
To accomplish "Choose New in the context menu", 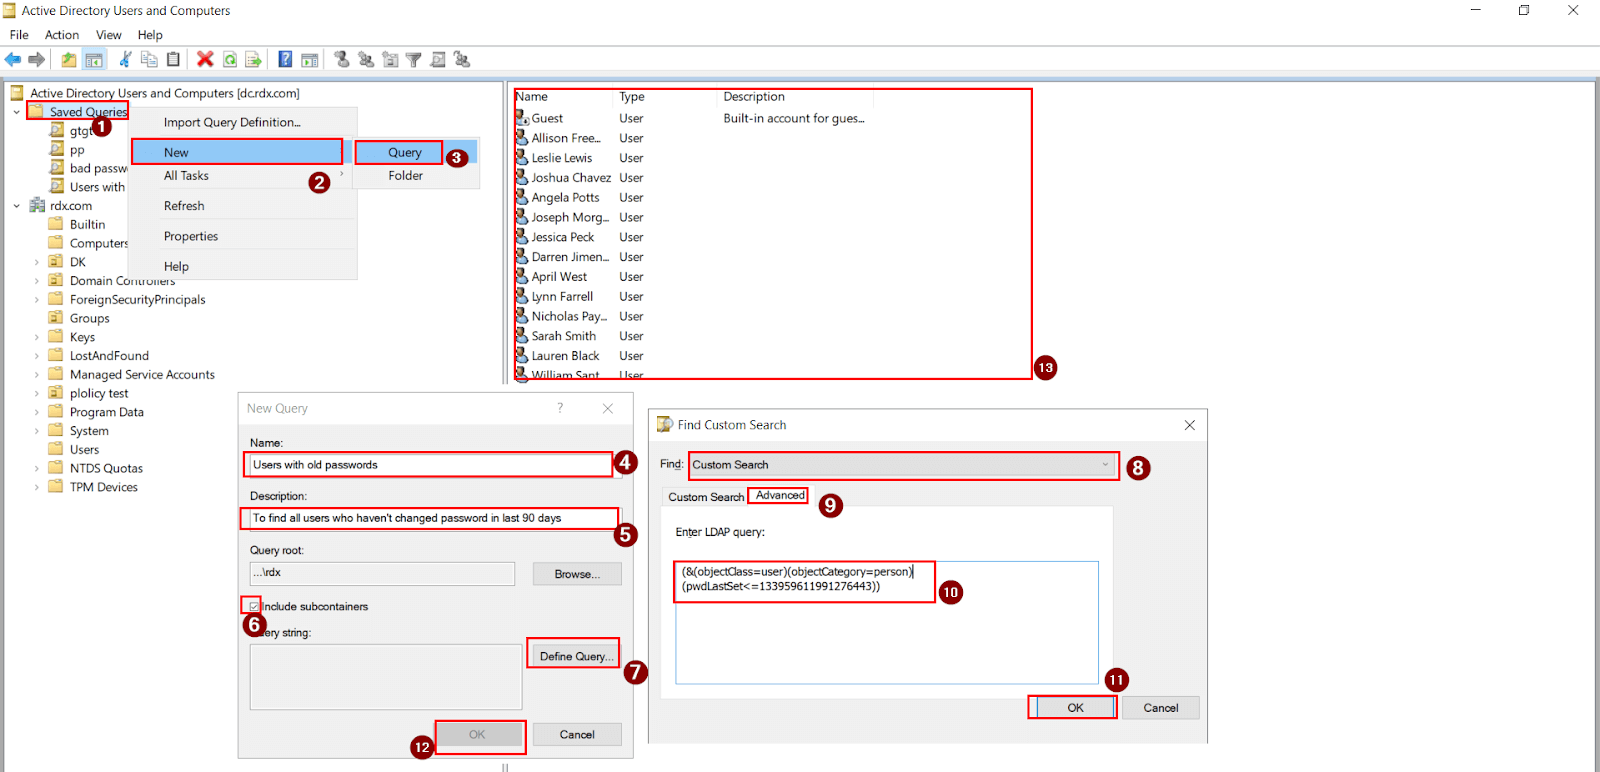I will click(238, 152).
